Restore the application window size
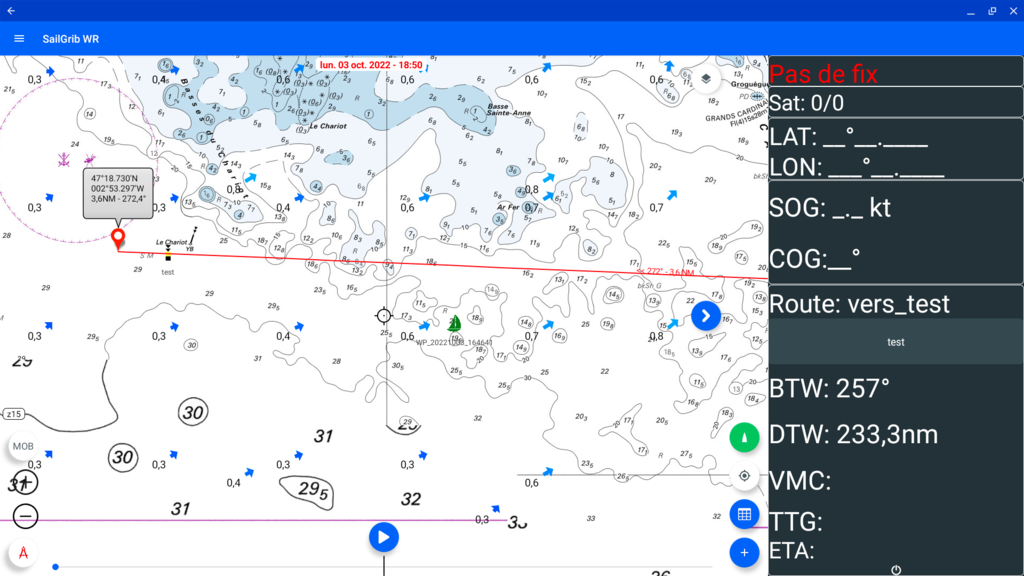The image size is (1024, 576). (x=992, y=11)
